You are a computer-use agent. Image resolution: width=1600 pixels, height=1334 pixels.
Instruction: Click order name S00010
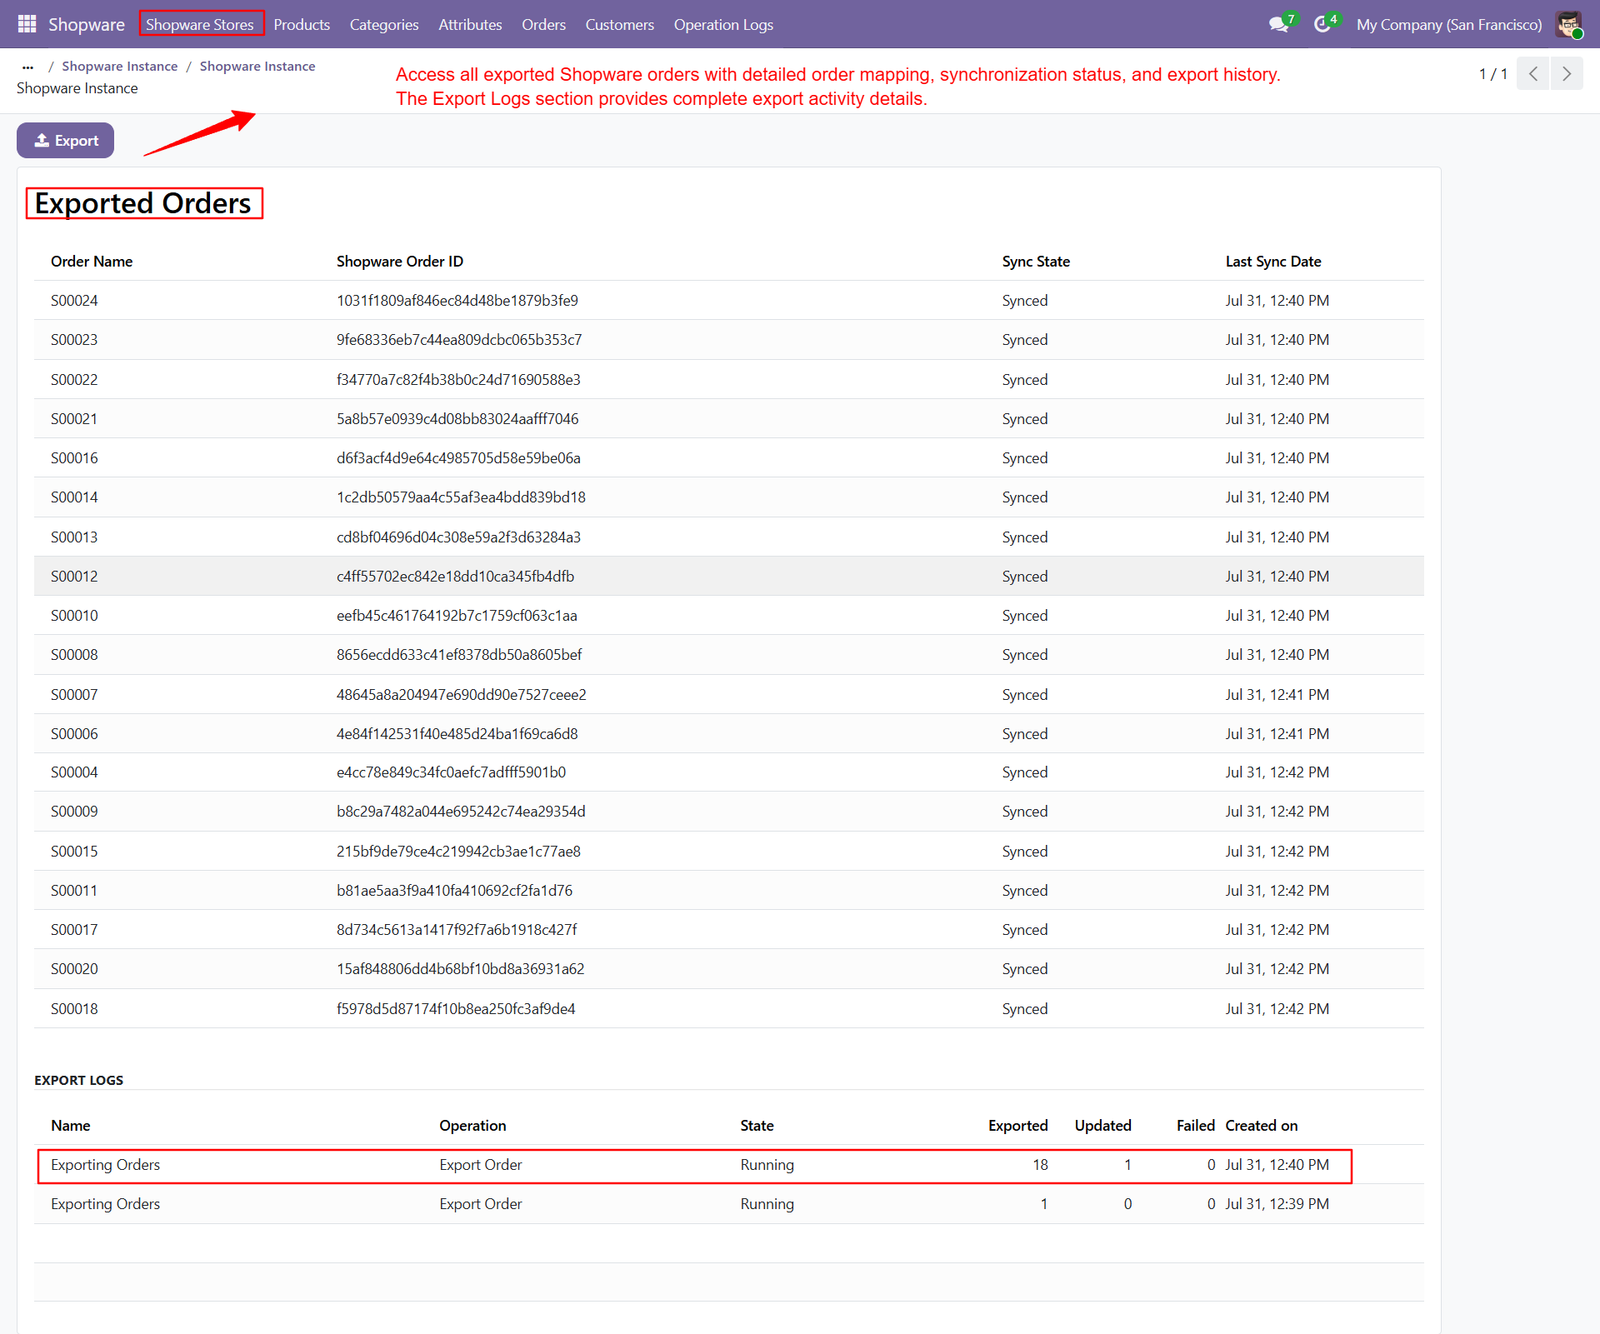74,615
